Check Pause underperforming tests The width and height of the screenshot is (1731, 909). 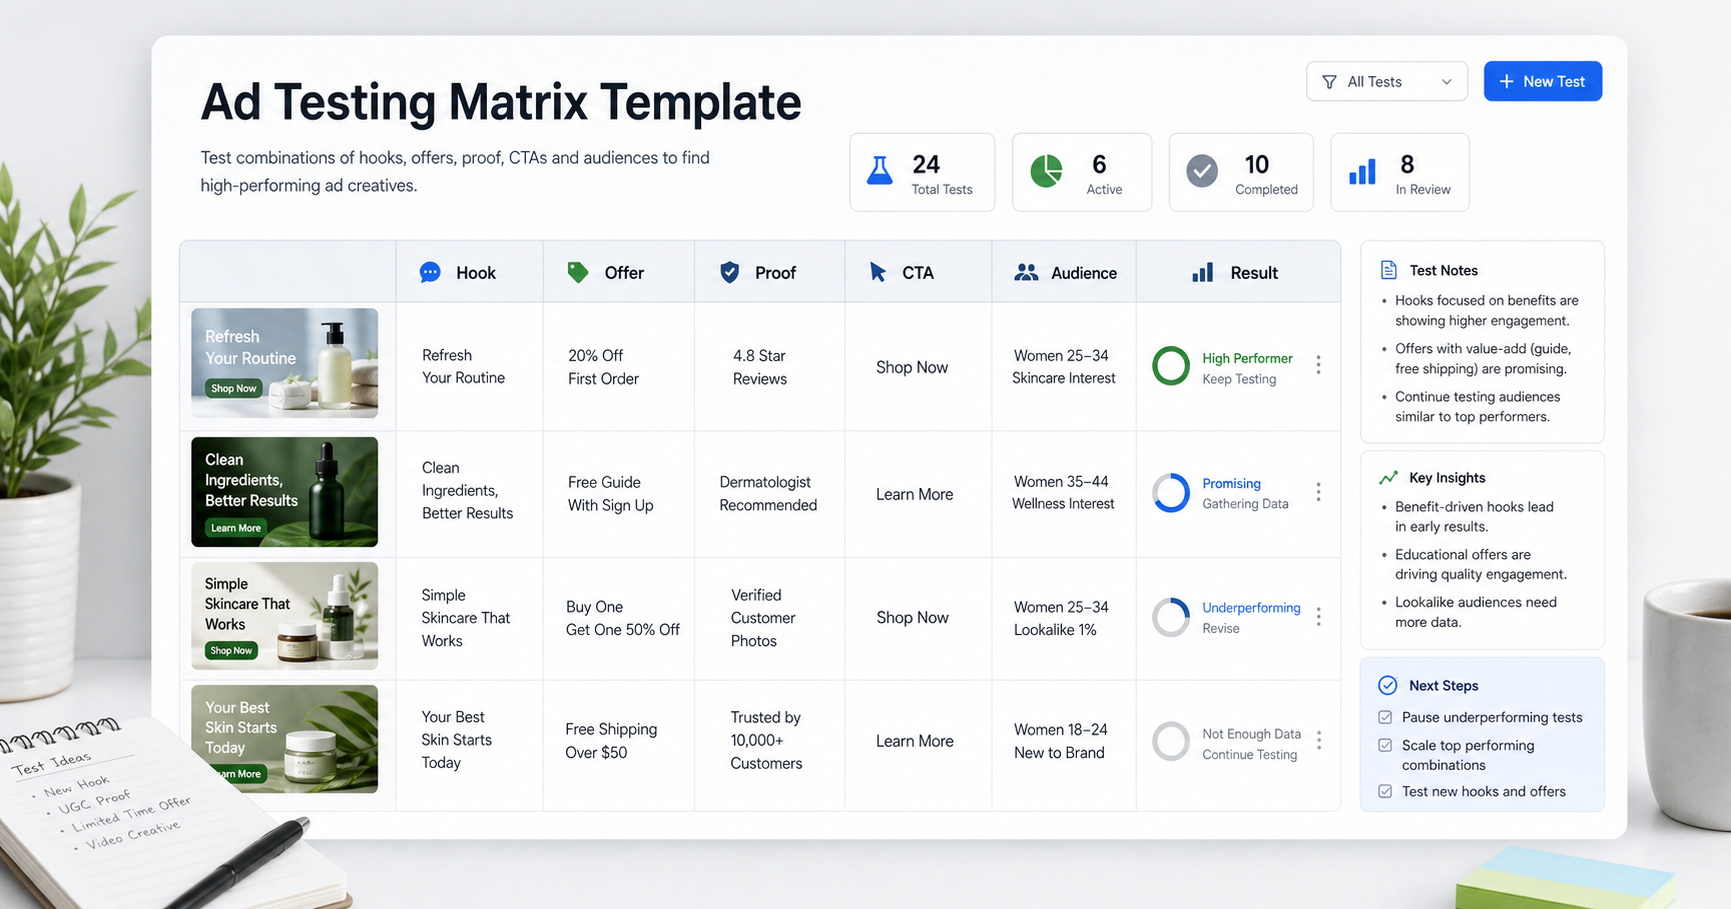[x=1385, y=717]
